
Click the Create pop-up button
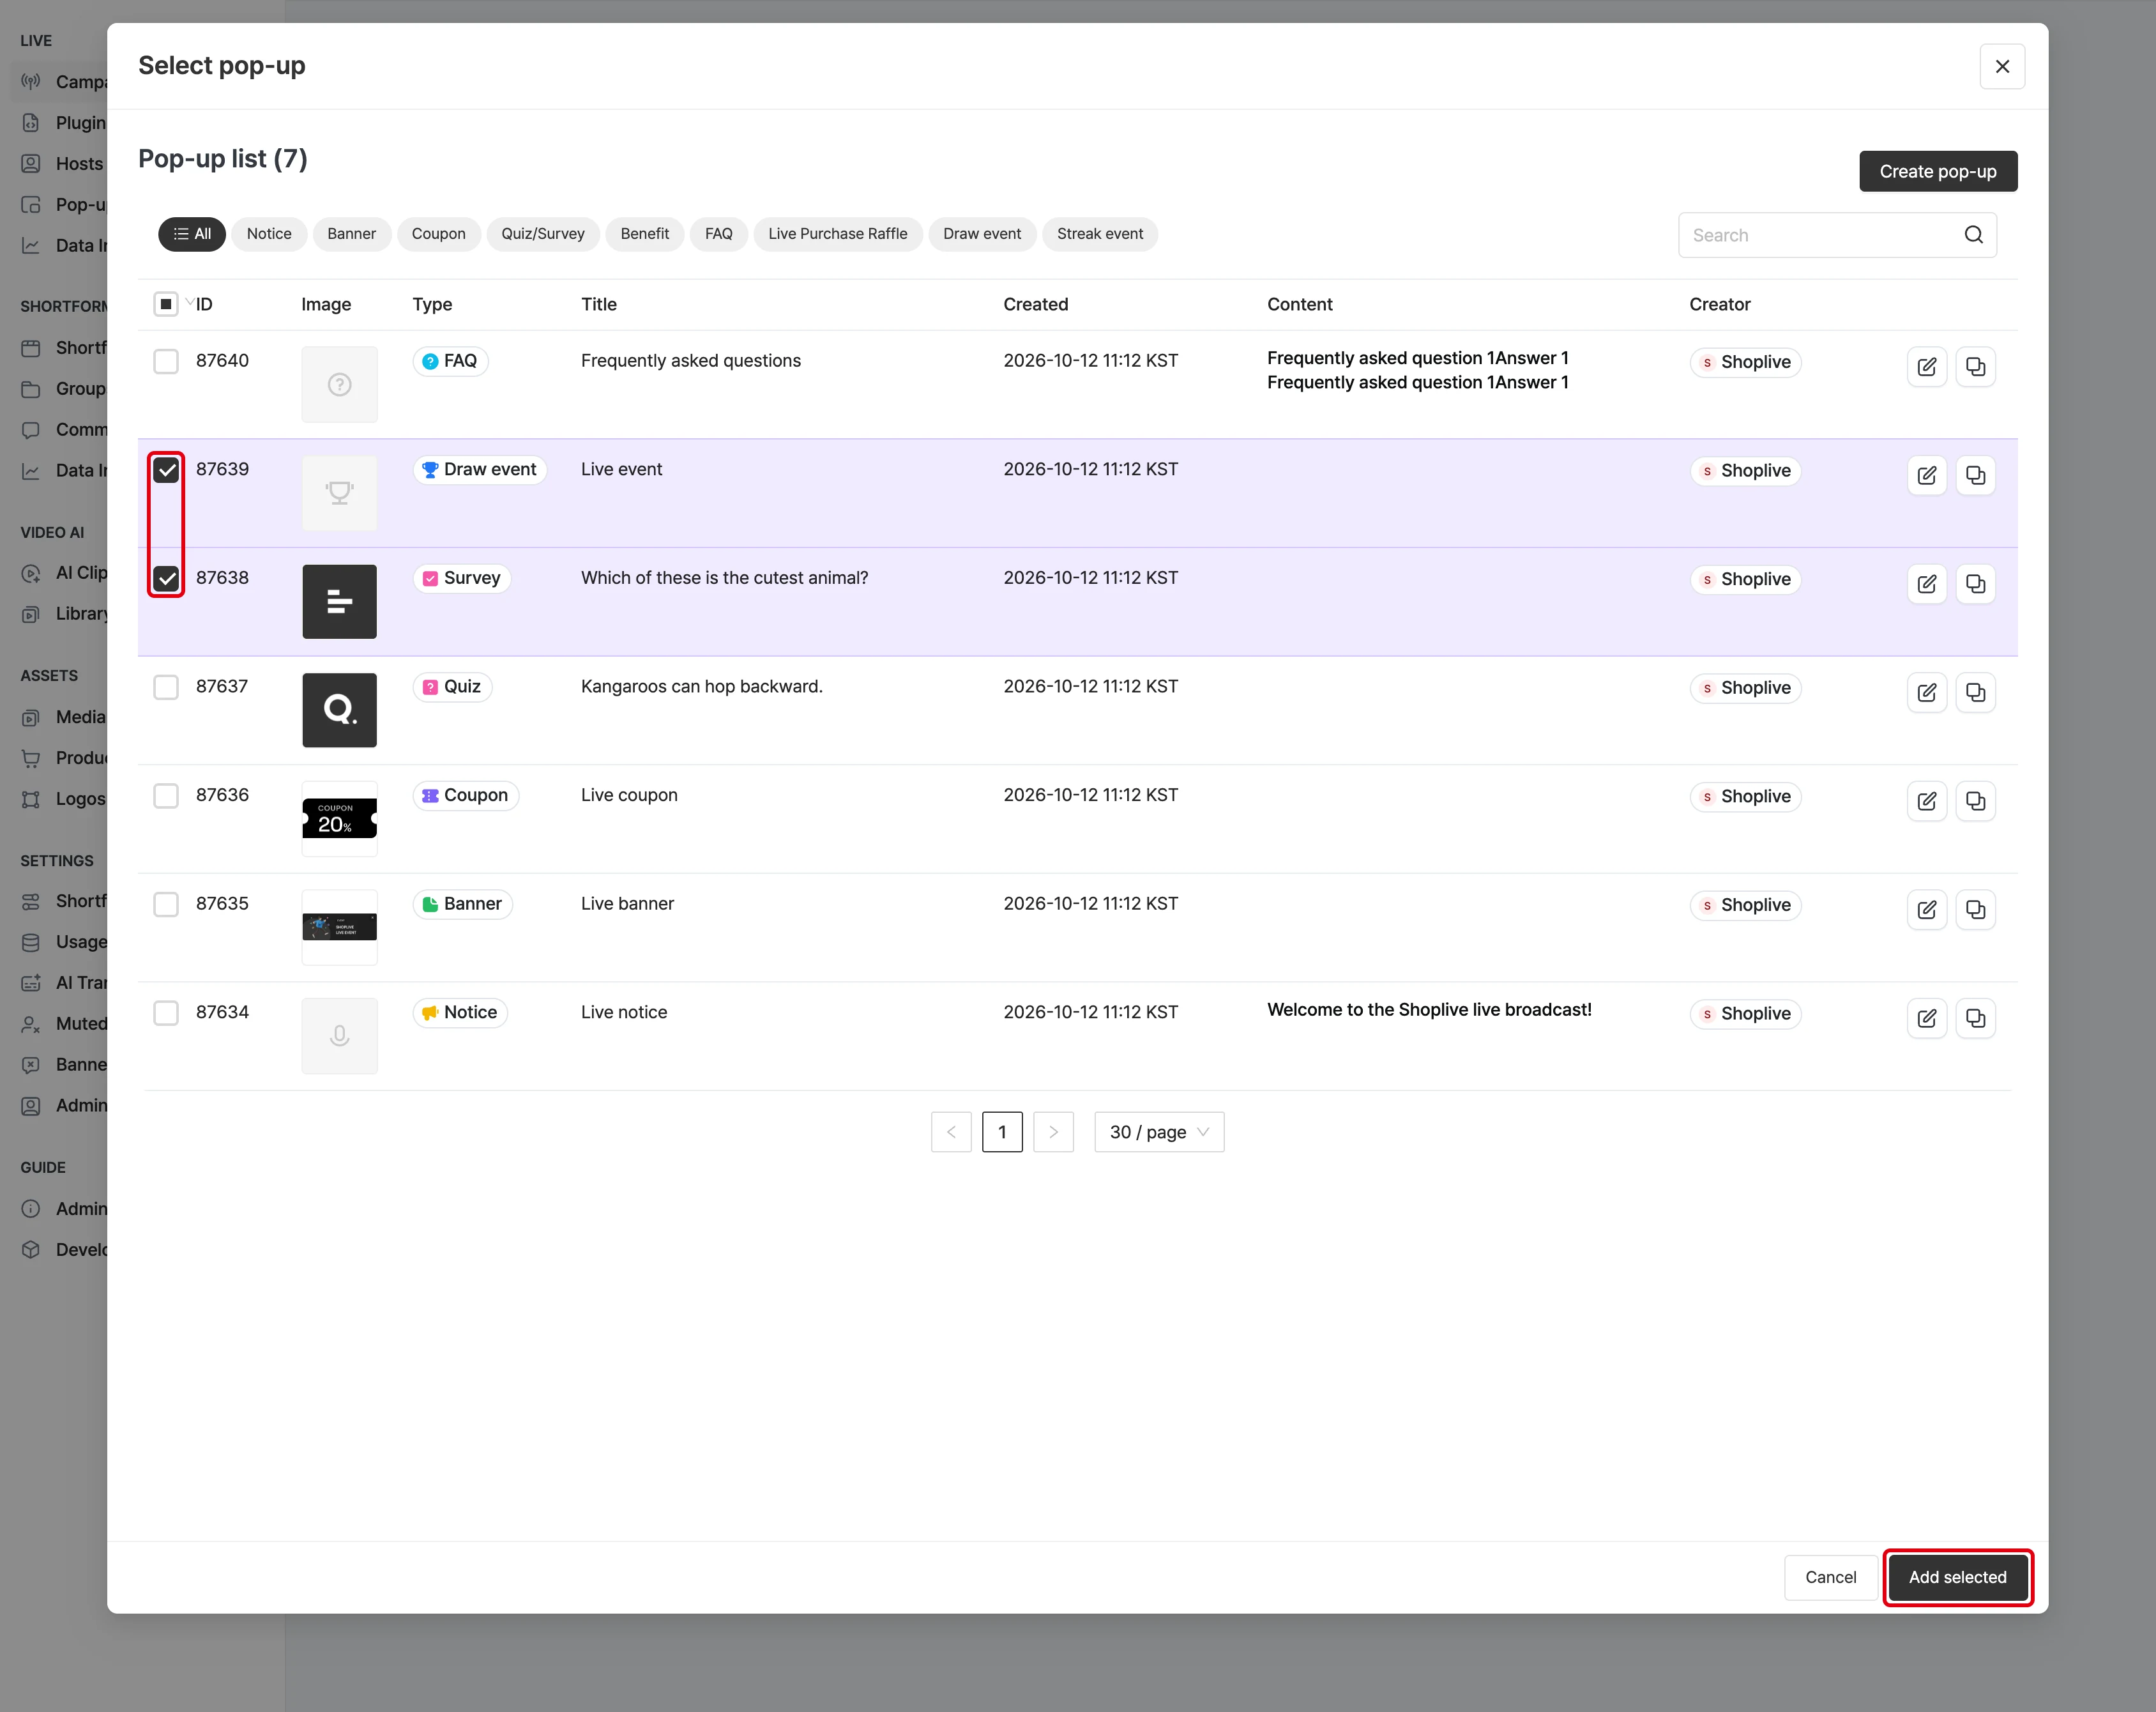[1938, 171]
